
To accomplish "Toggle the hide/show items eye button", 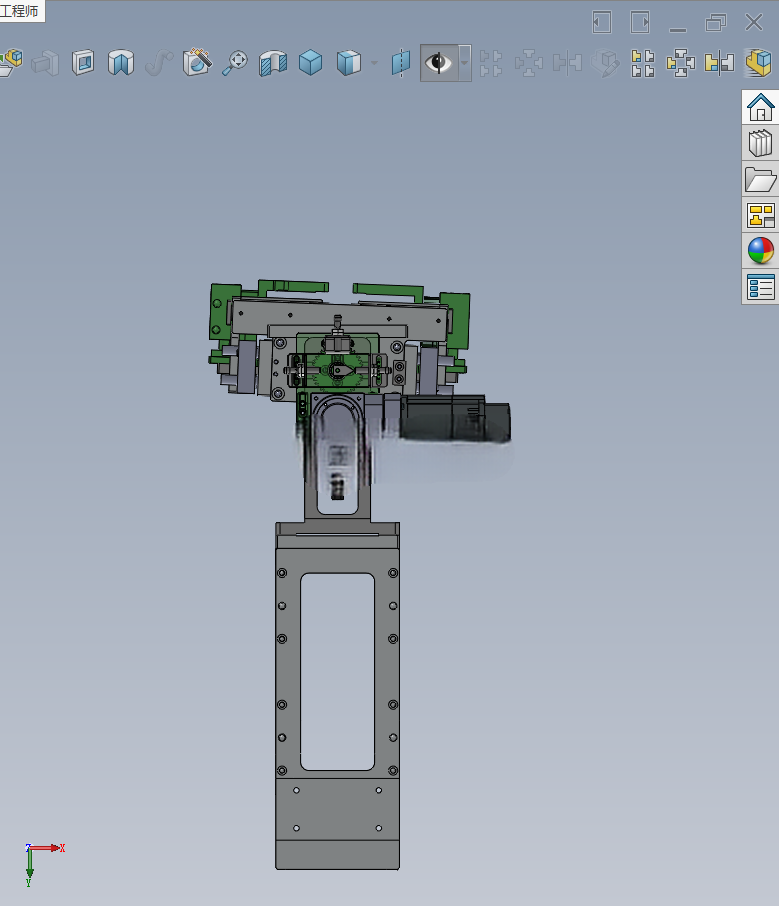I will (438, 62).
